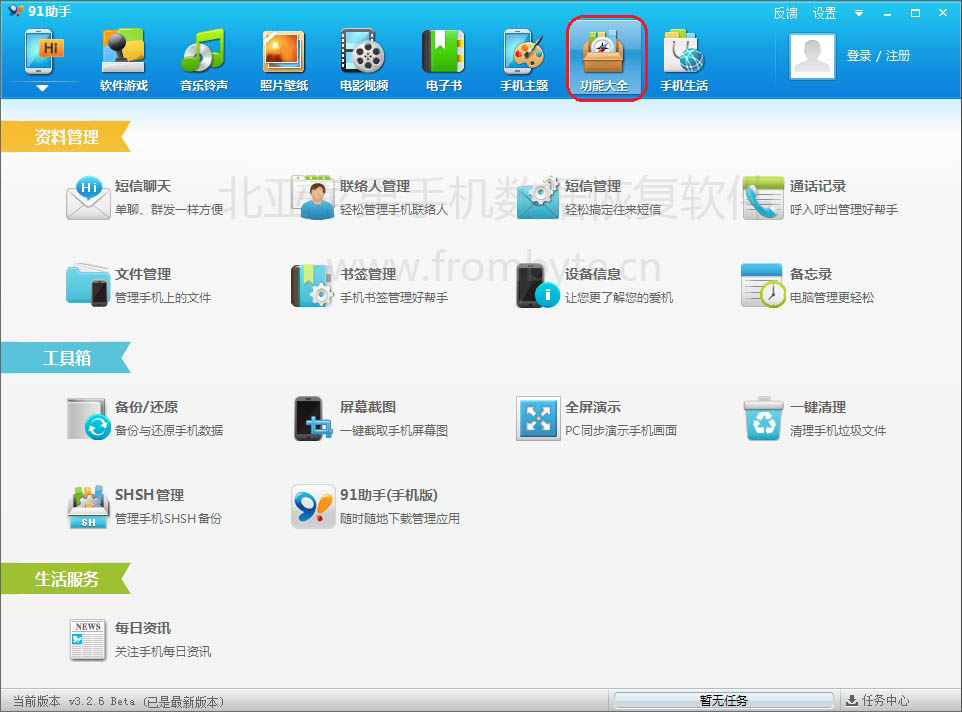Launch 全屏演示 fullscreen demo icon
Viewport: 962px width, 712px height.
(x=538, y=418)
